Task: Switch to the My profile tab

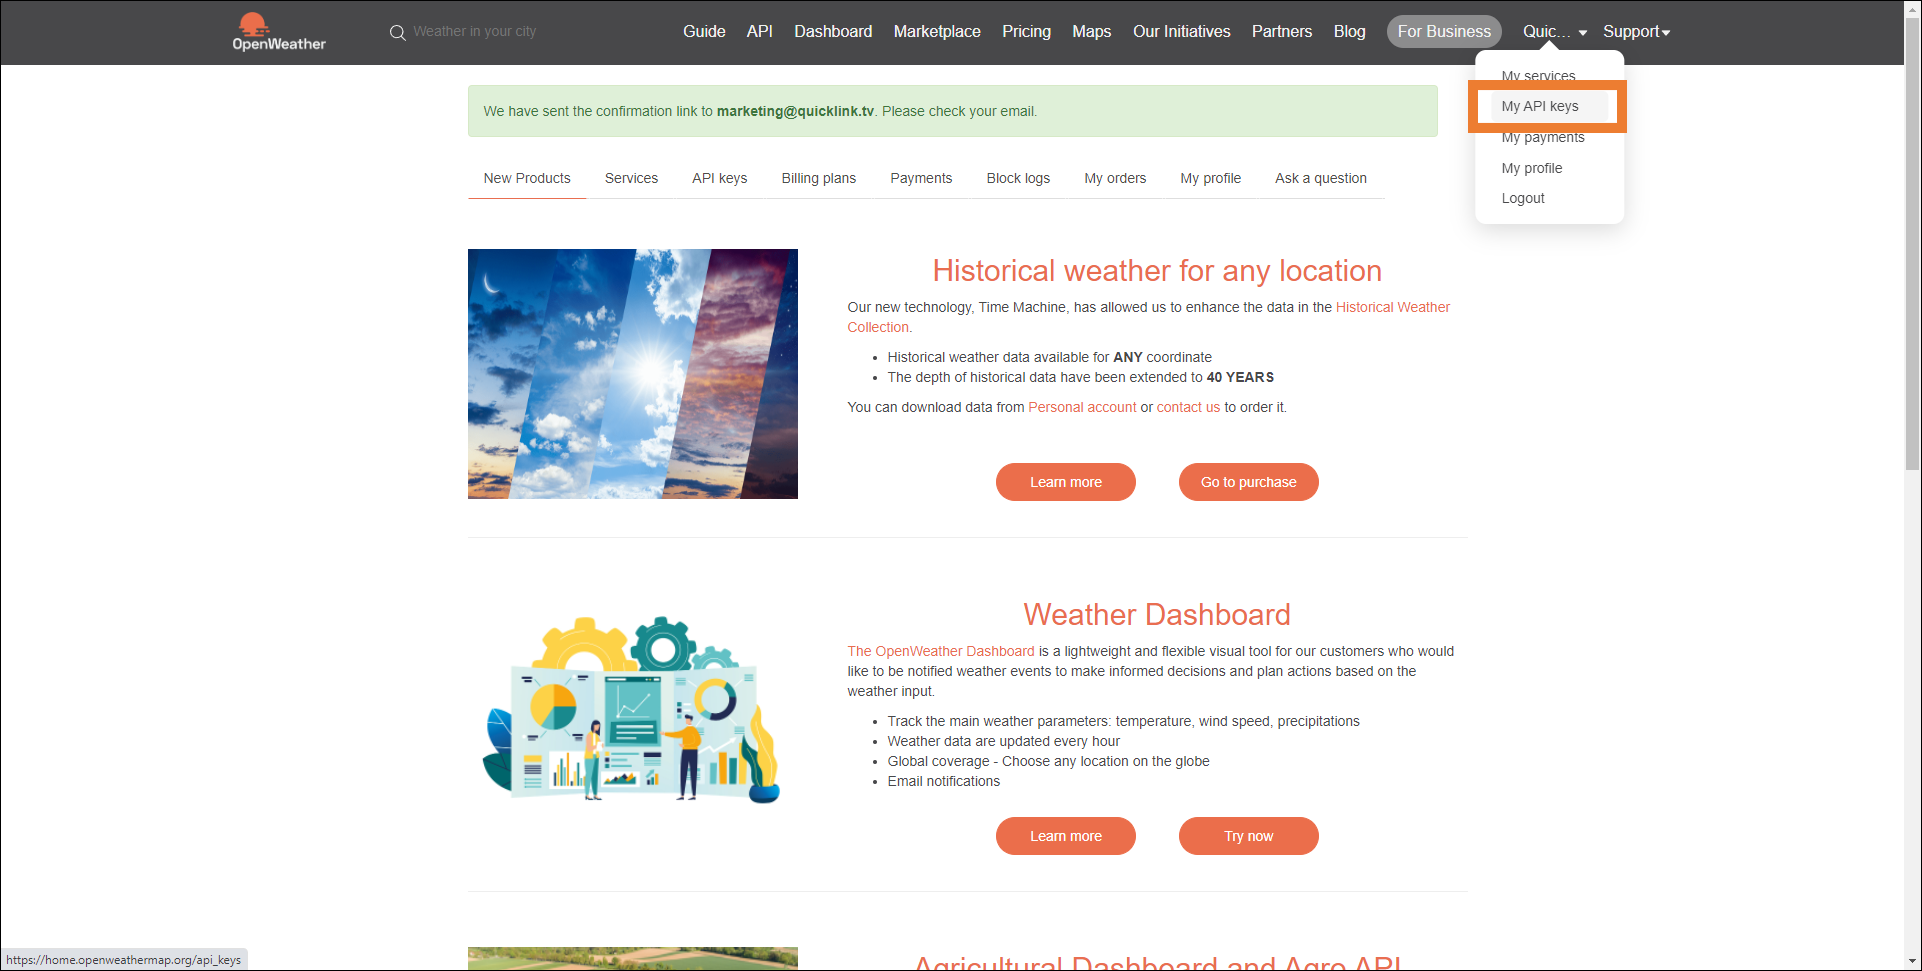Action: tap(1210, 178)
